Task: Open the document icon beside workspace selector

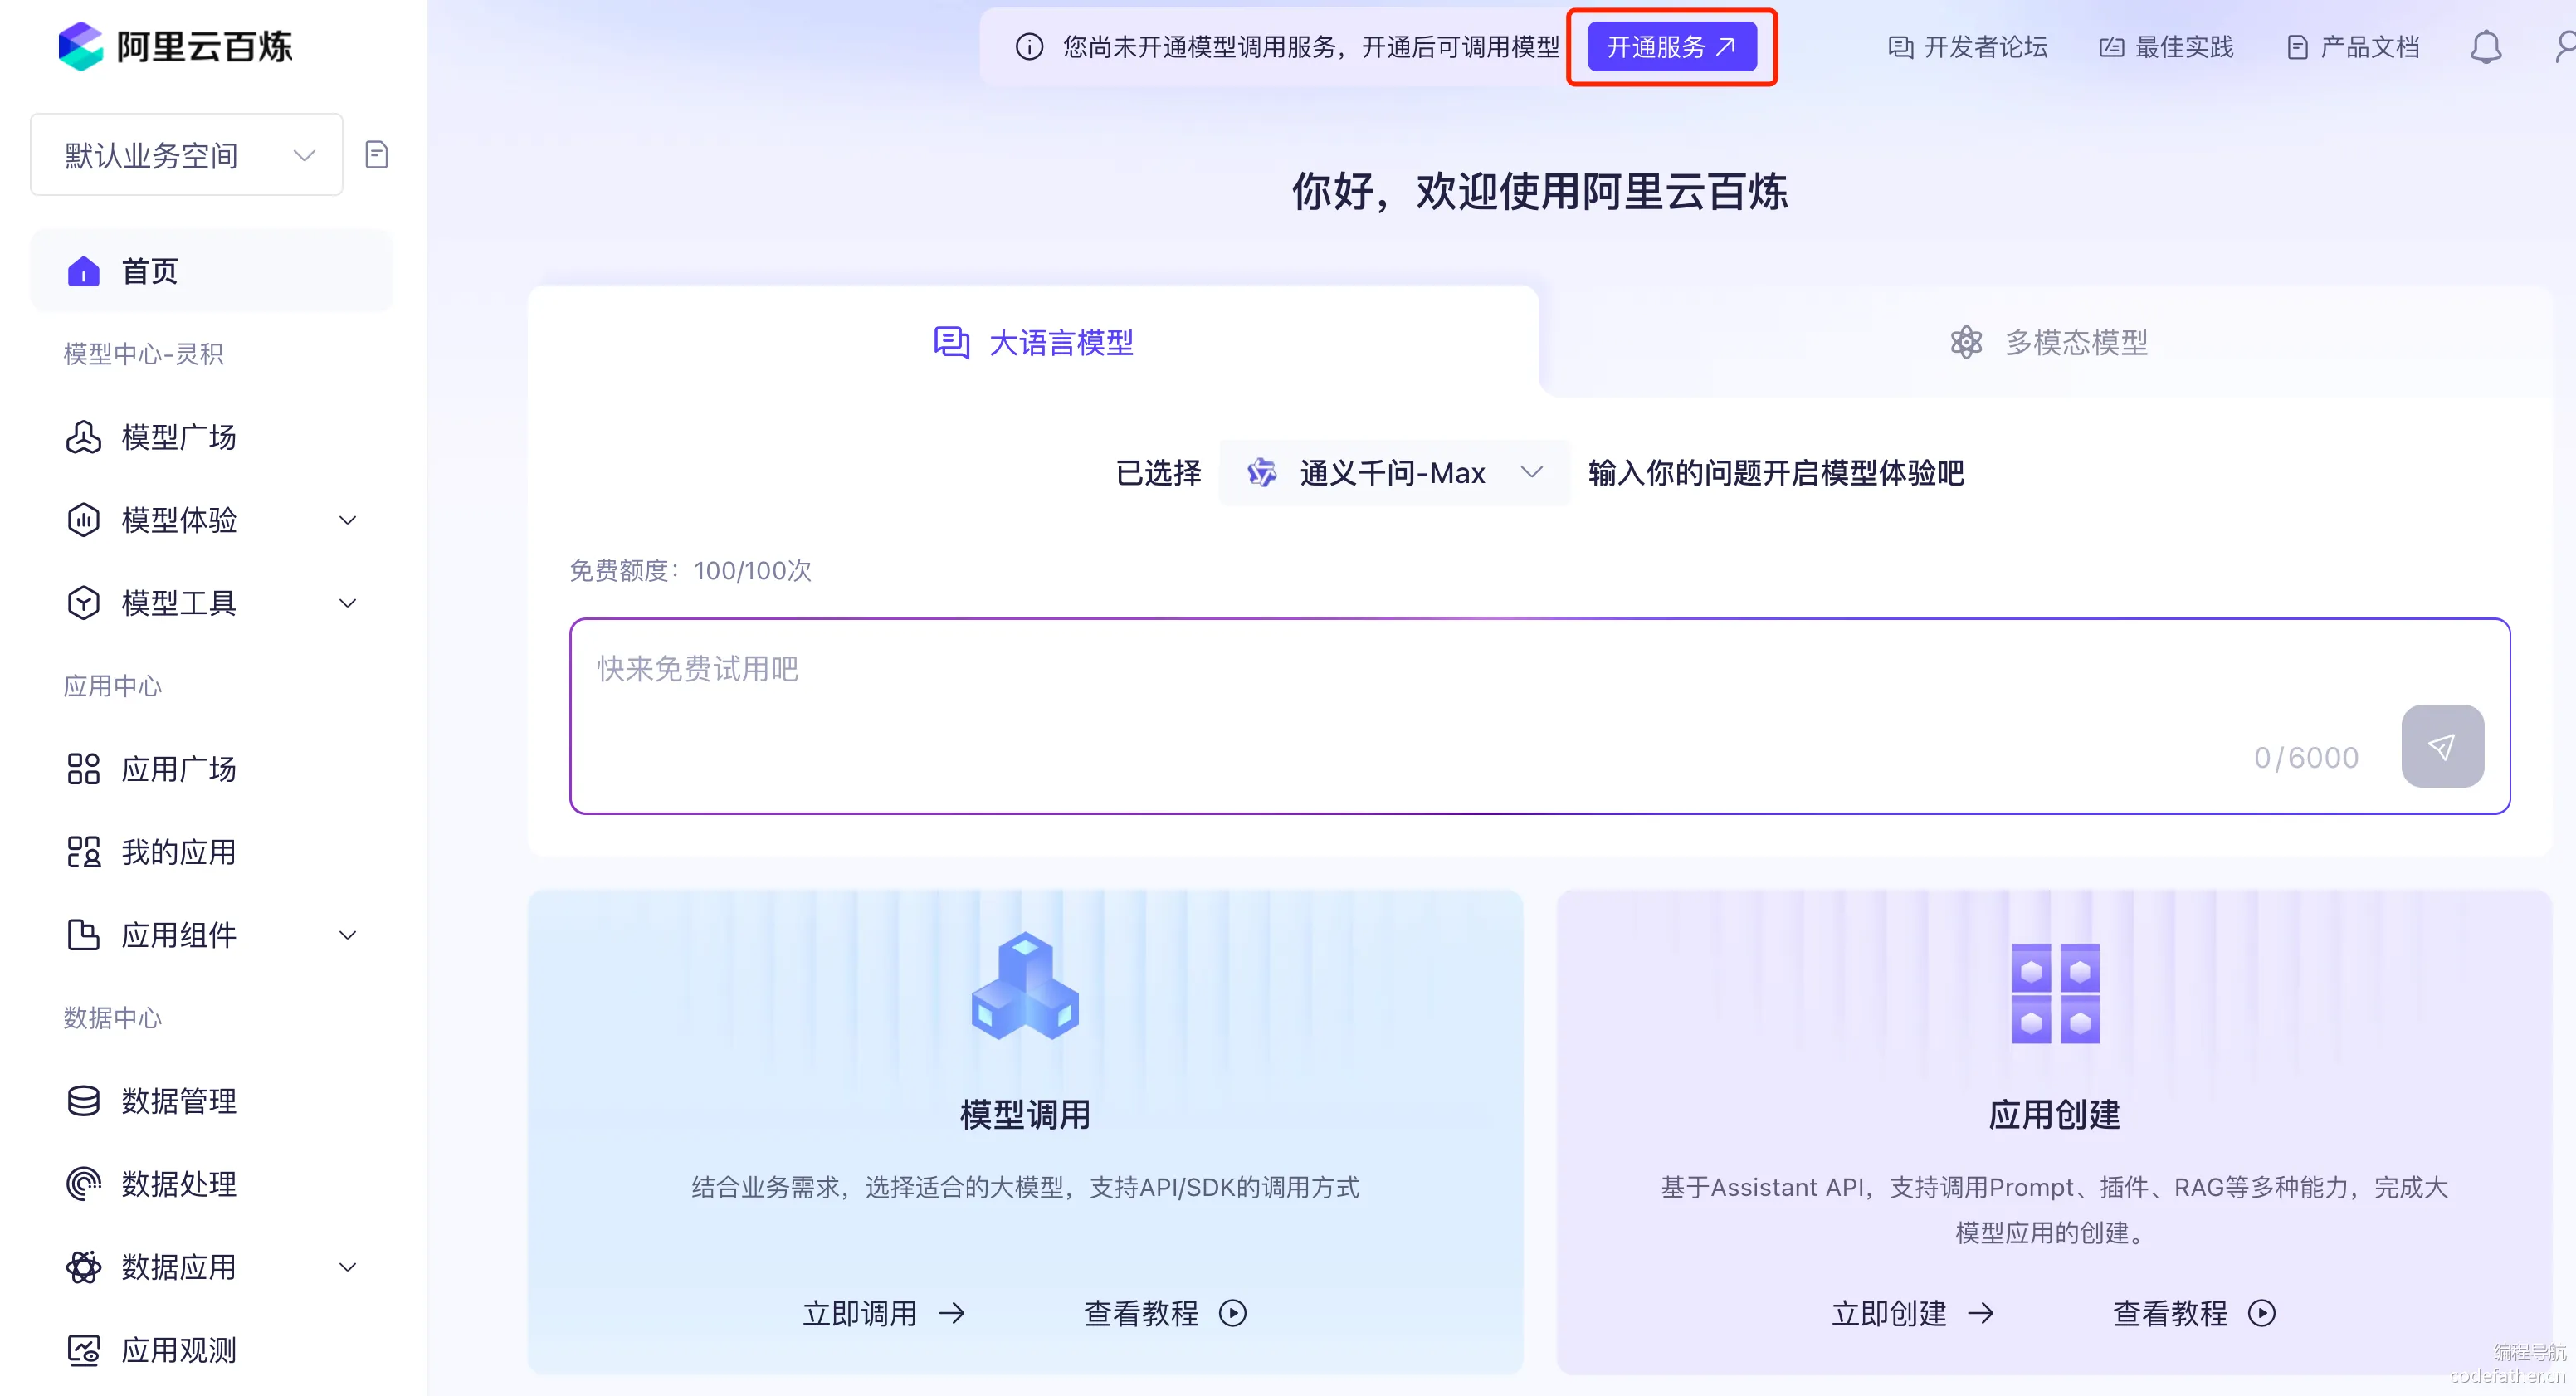Action: pos(377,155)
